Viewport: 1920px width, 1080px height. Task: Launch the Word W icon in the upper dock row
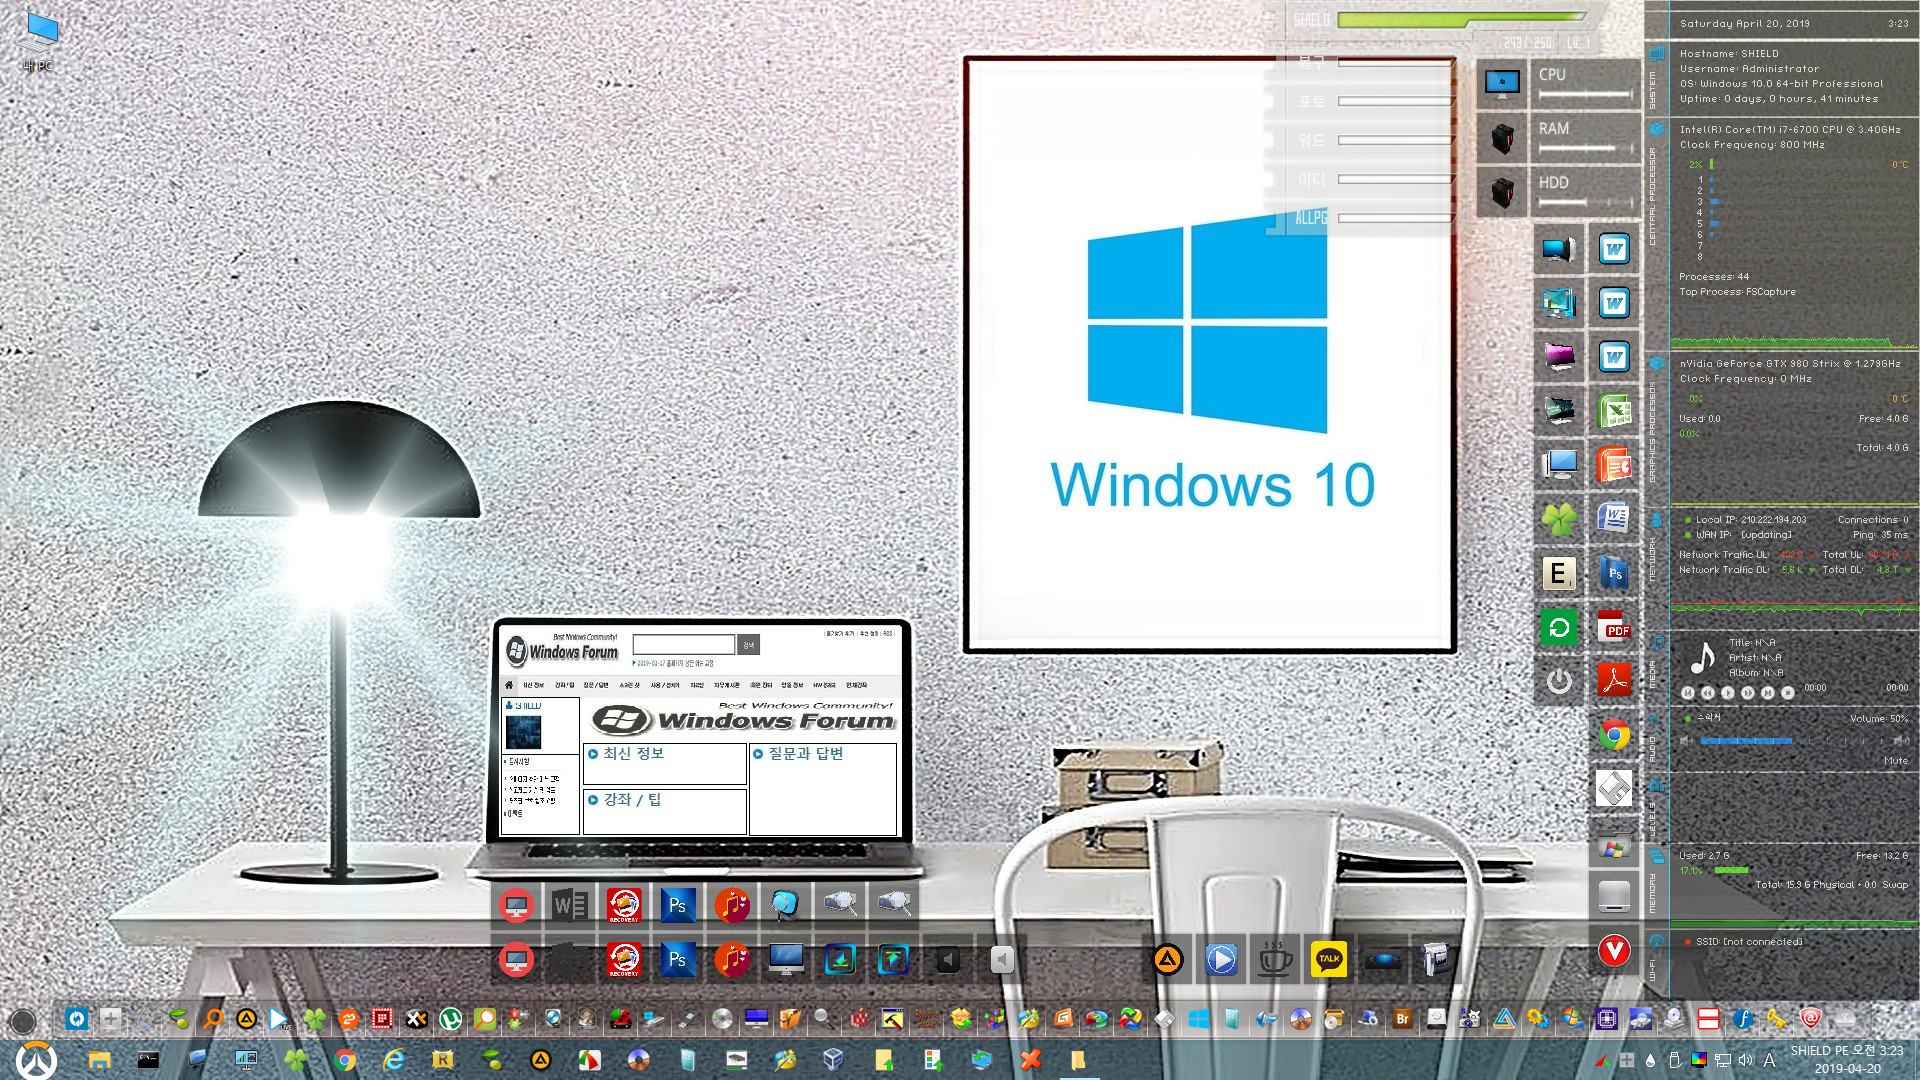point(570,905)
